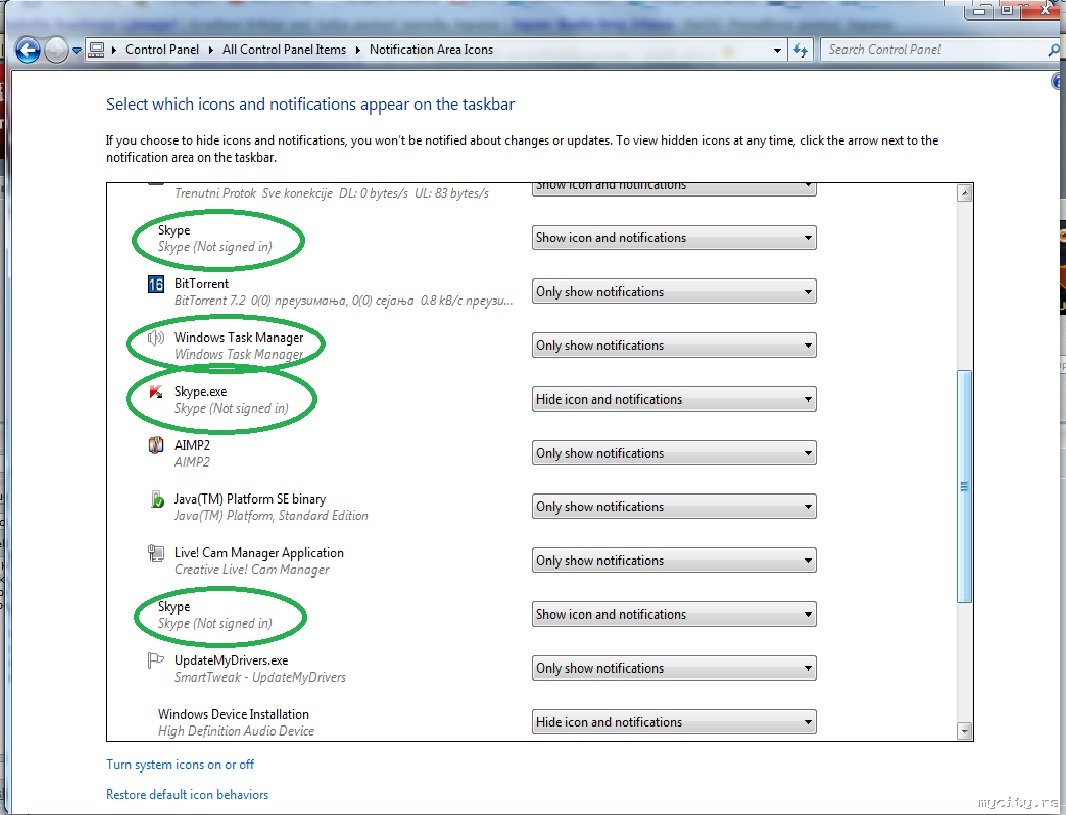The height and width of the screenshot is (815, 1066).
Task: Open behavior dropdown for BitTorrent
Action: 674,292
